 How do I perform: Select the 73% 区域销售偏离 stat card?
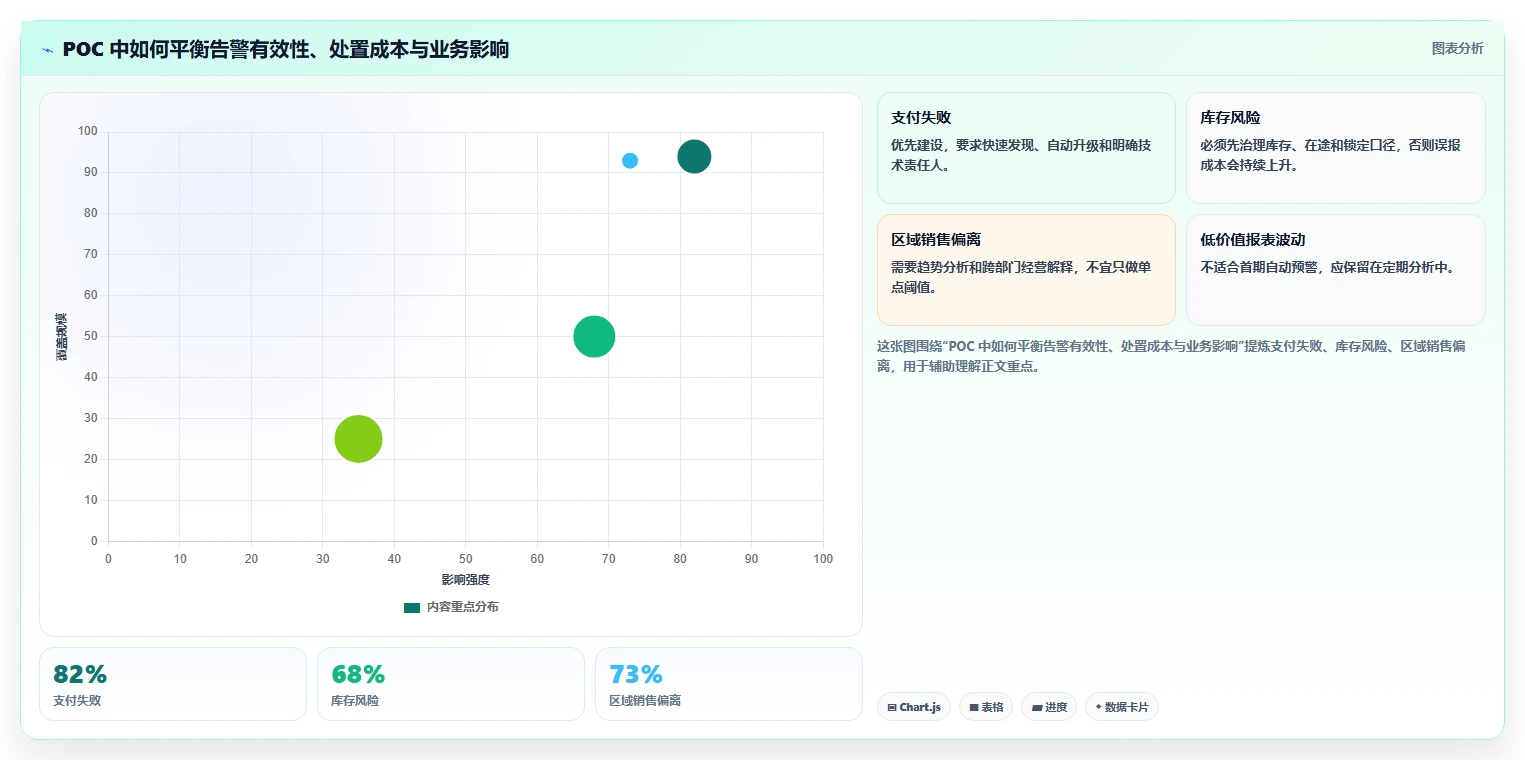[729, 684]
